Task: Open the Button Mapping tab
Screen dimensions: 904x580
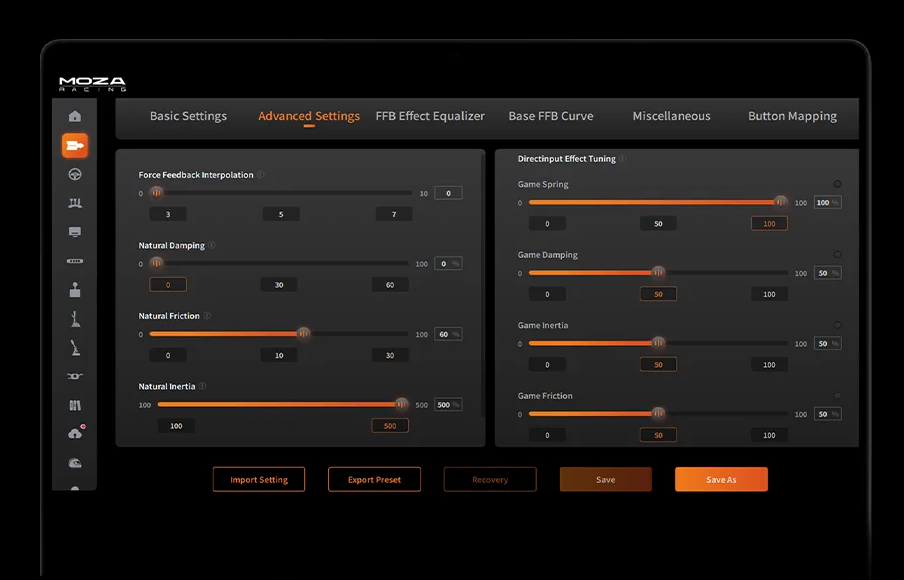Action: click(792, 116)
